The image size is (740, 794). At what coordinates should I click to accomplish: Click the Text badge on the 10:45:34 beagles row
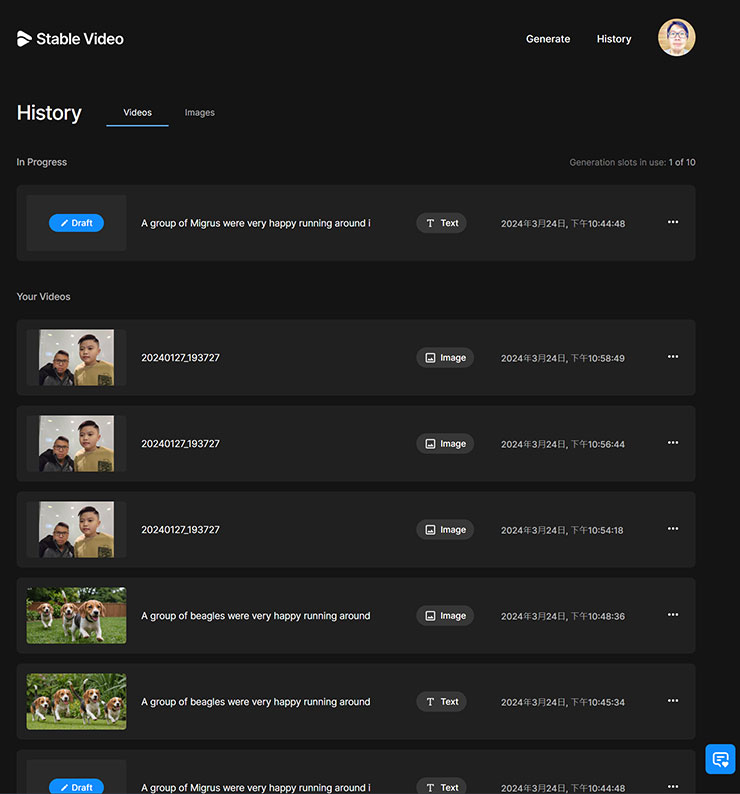point(441,702)
